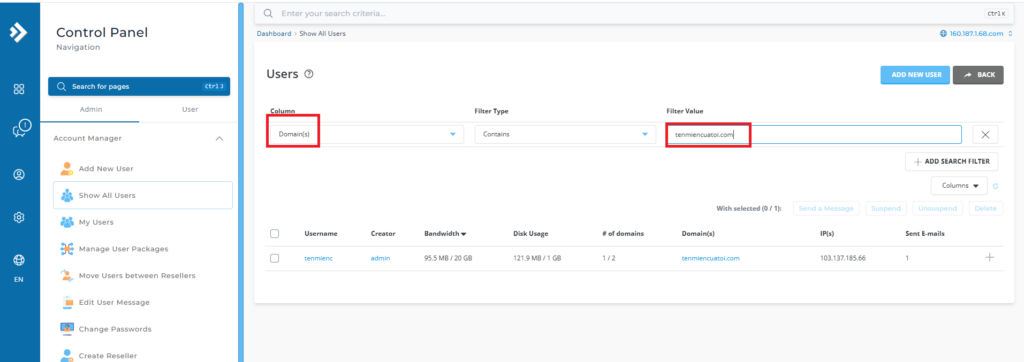This screenshot has height=362, width=1024.
Task: Click the Filter Value input field
Action: click(x=814, y=135)
